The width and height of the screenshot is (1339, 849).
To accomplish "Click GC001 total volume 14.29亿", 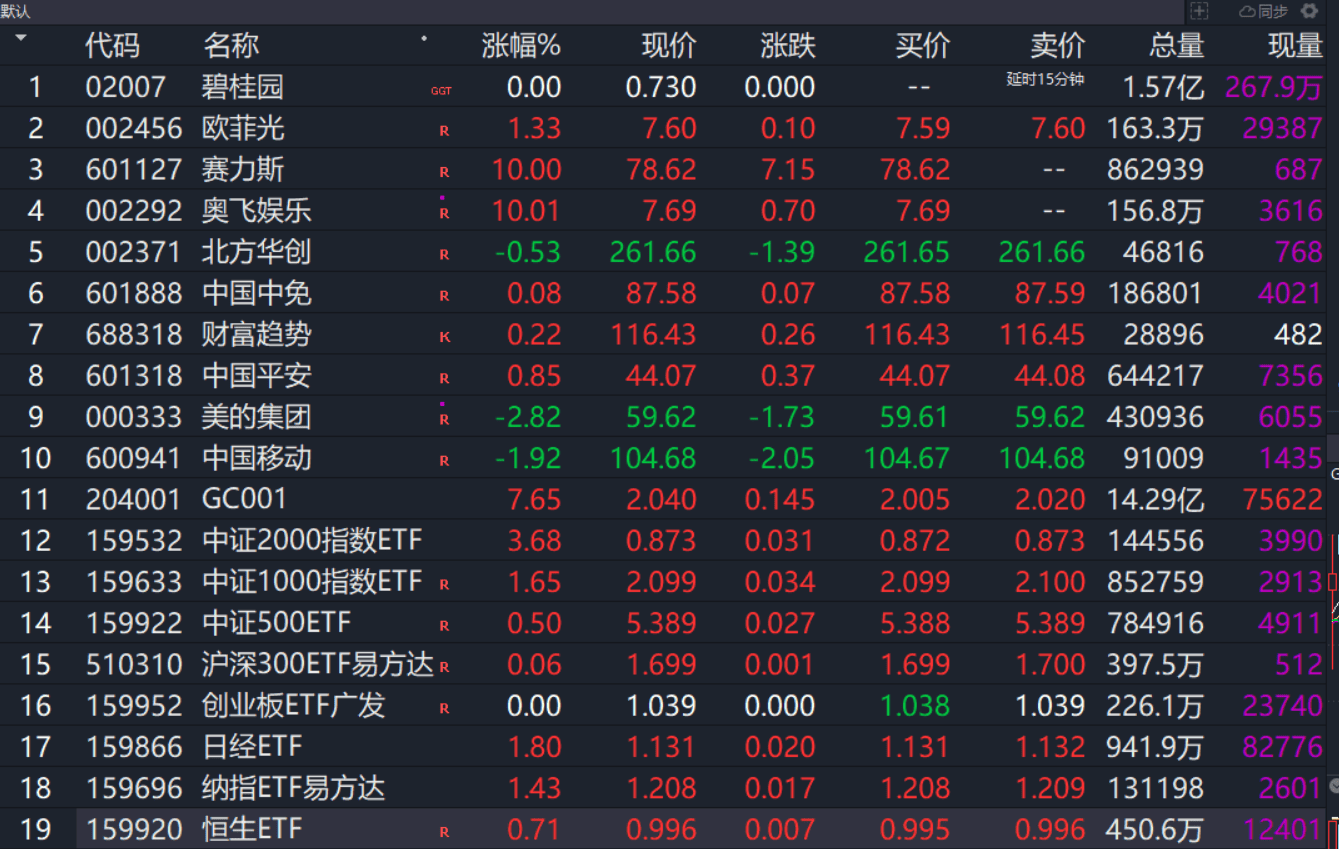I will 1155,499.
